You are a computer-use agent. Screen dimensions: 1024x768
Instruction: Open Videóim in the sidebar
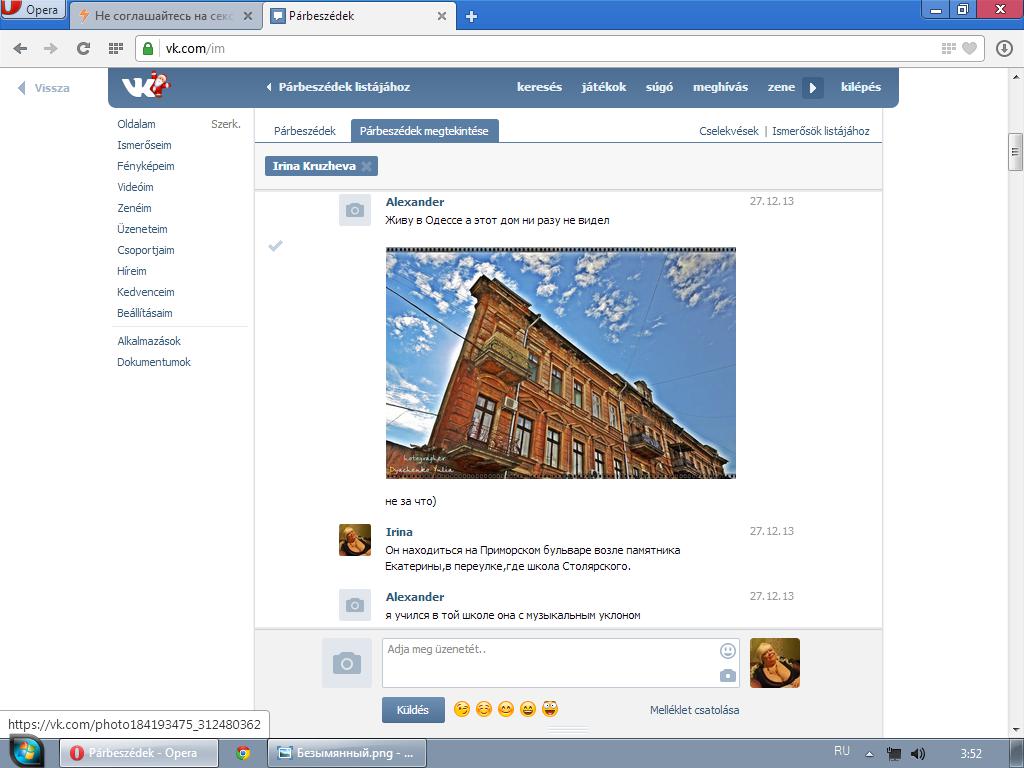pos(135,187)
